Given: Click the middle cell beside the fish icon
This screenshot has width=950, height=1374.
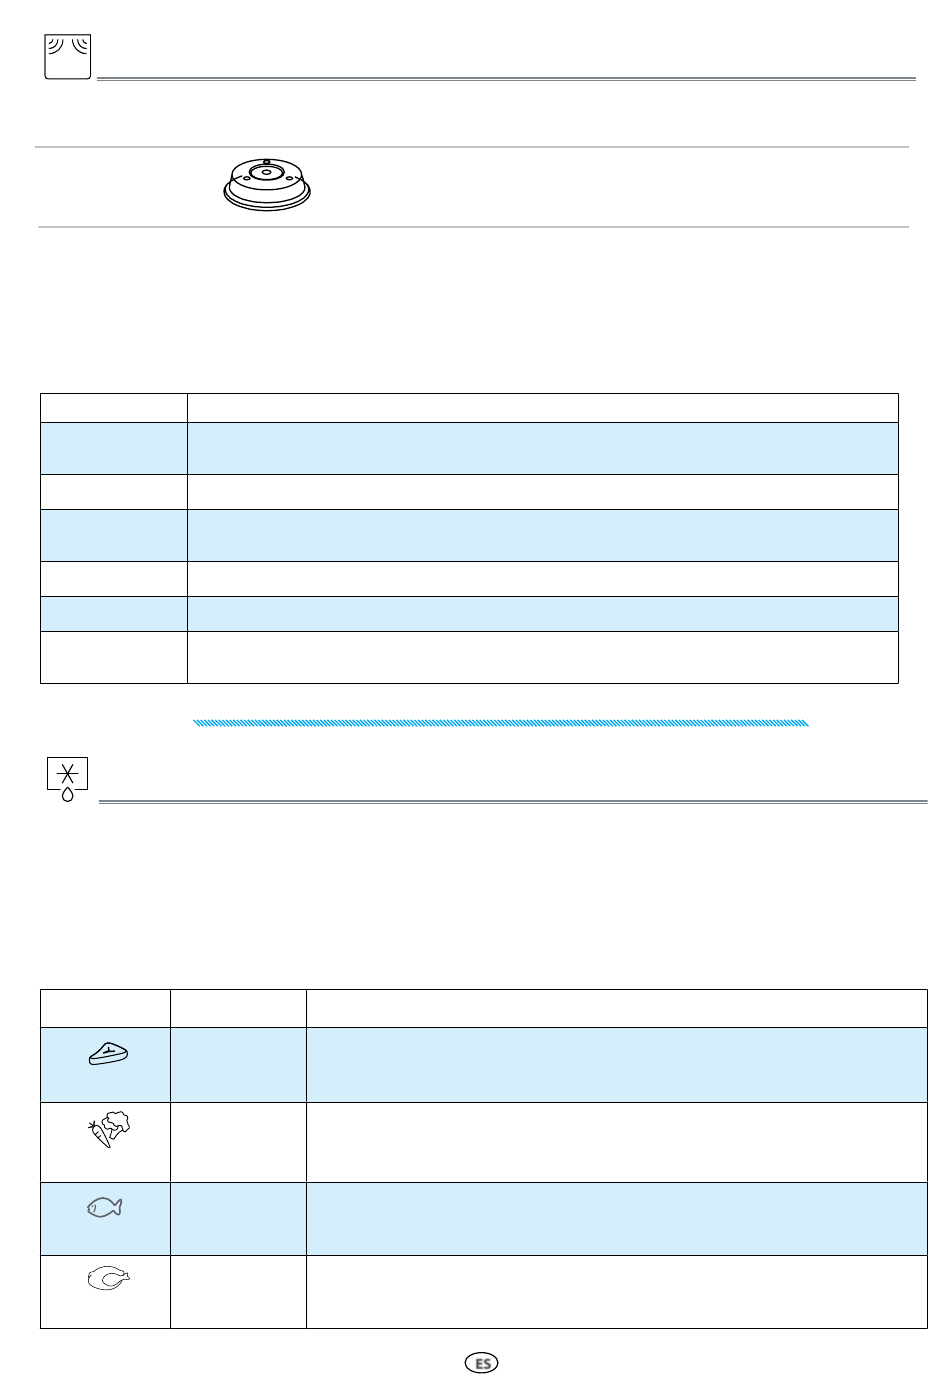Looking at the screenshot, I should pyautogui.click(x=238, y=1219).
